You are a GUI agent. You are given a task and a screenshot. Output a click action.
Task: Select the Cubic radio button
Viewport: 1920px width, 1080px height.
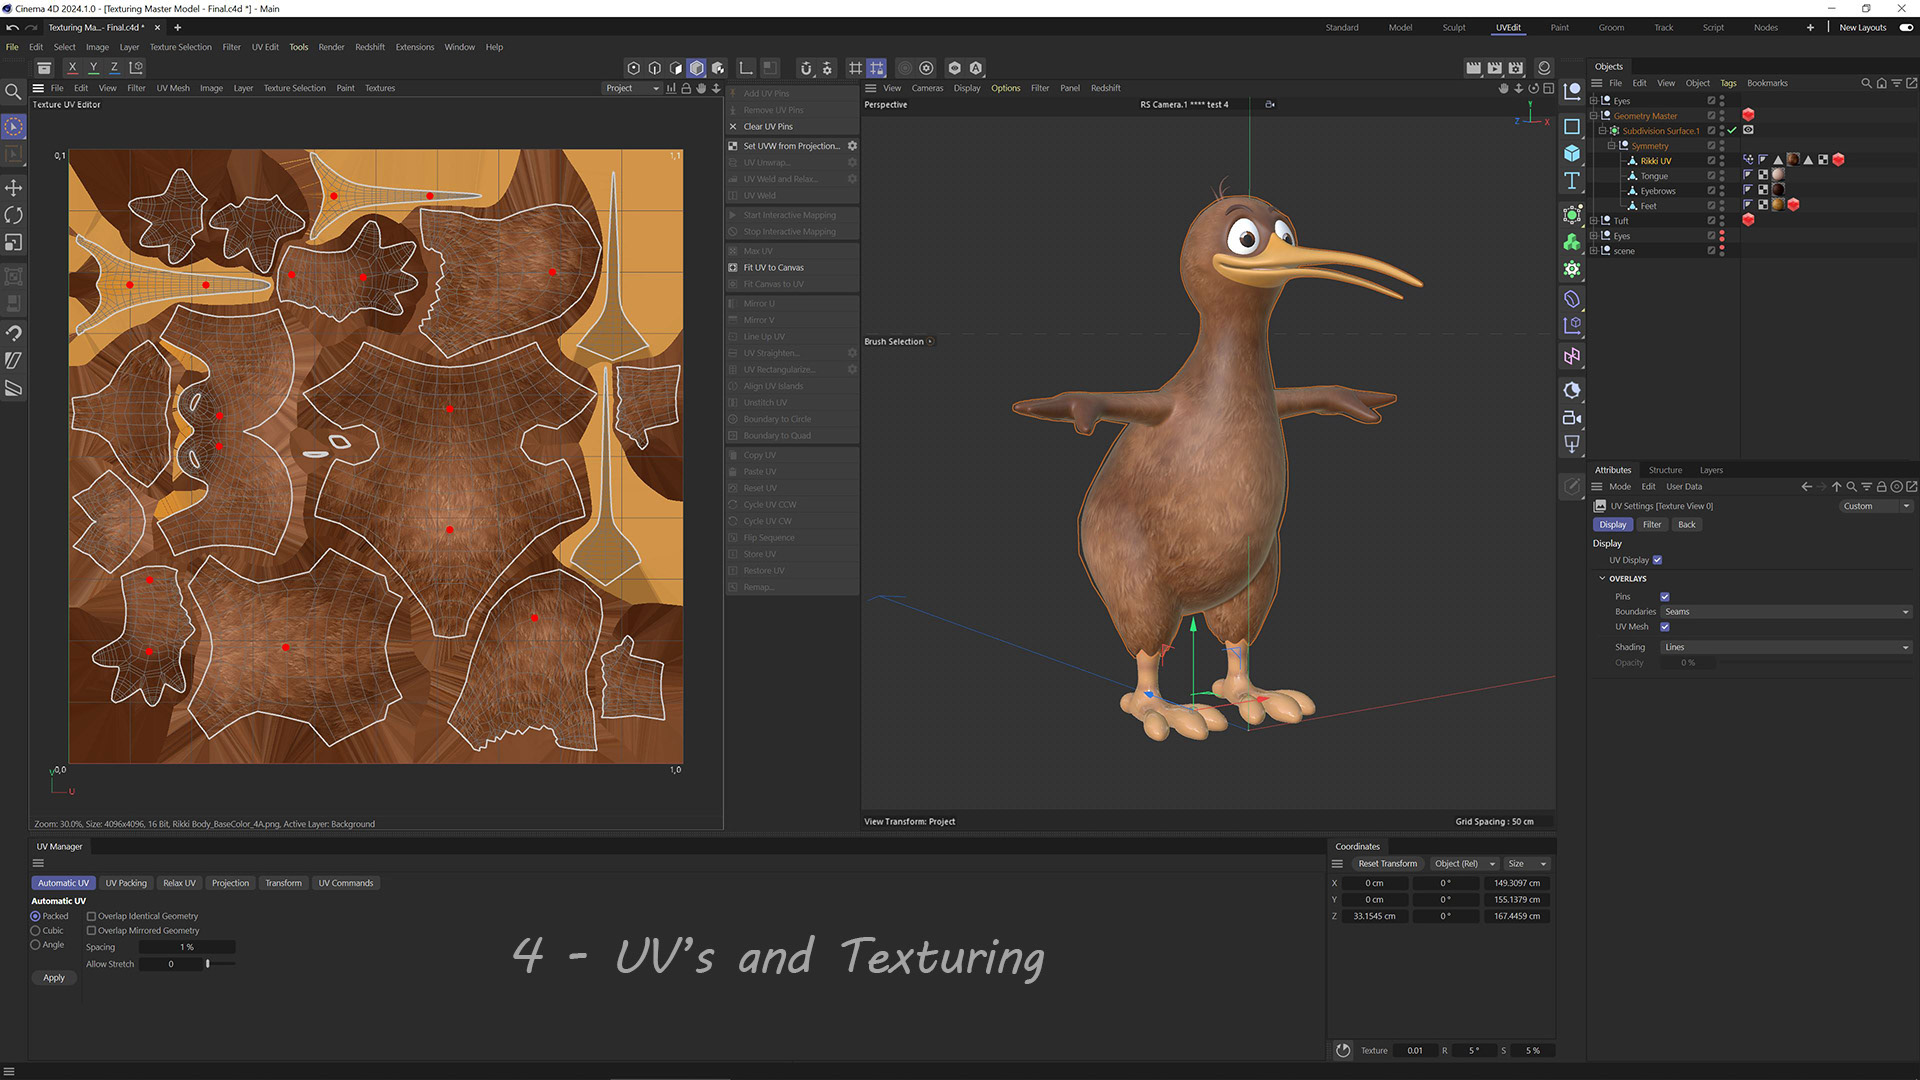pos(36,931)
